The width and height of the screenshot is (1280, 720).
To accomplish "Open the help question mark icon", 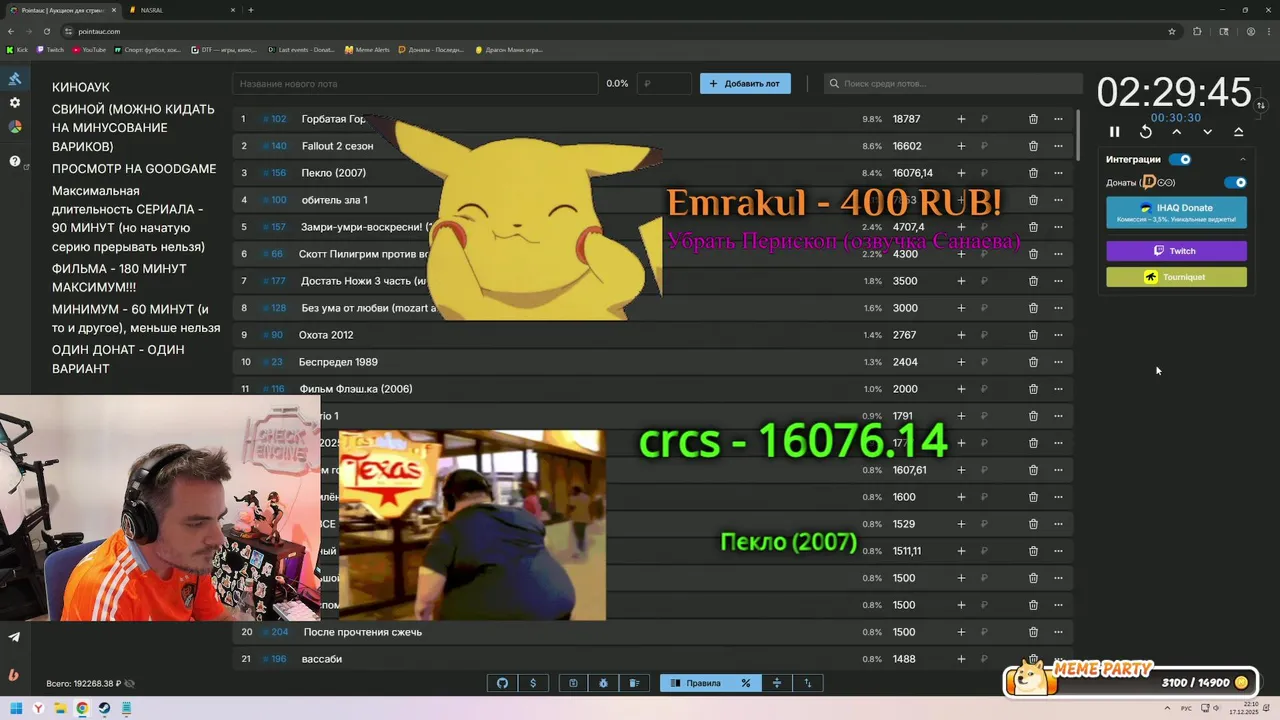I will (x=15, y=161).
